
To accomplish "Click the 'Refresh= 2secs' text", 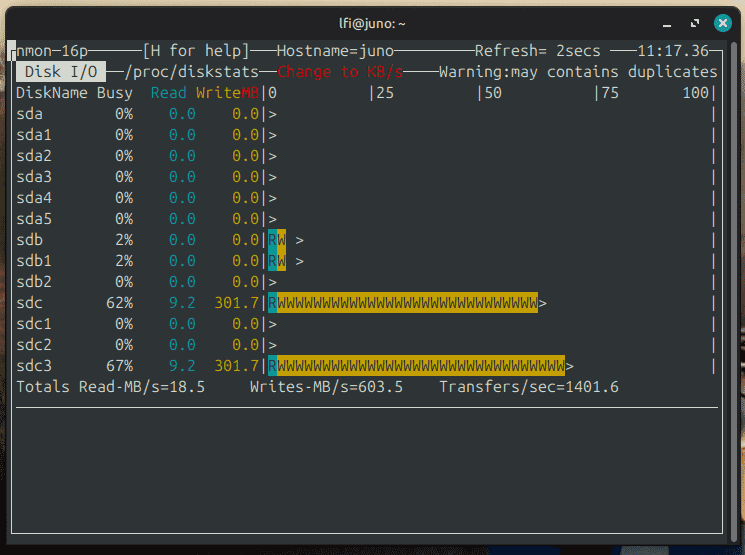I will point(537,51).
